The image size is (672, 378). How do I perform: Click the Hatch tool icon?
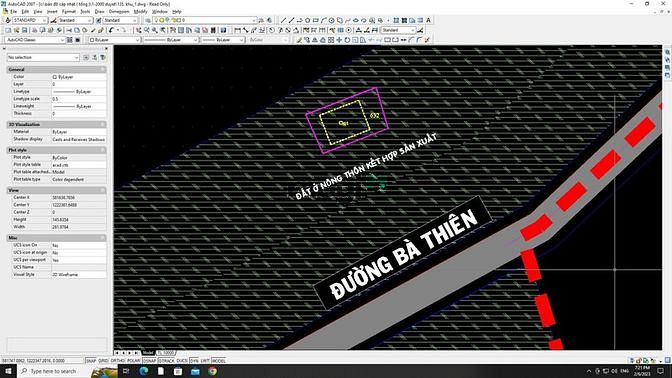396,20
